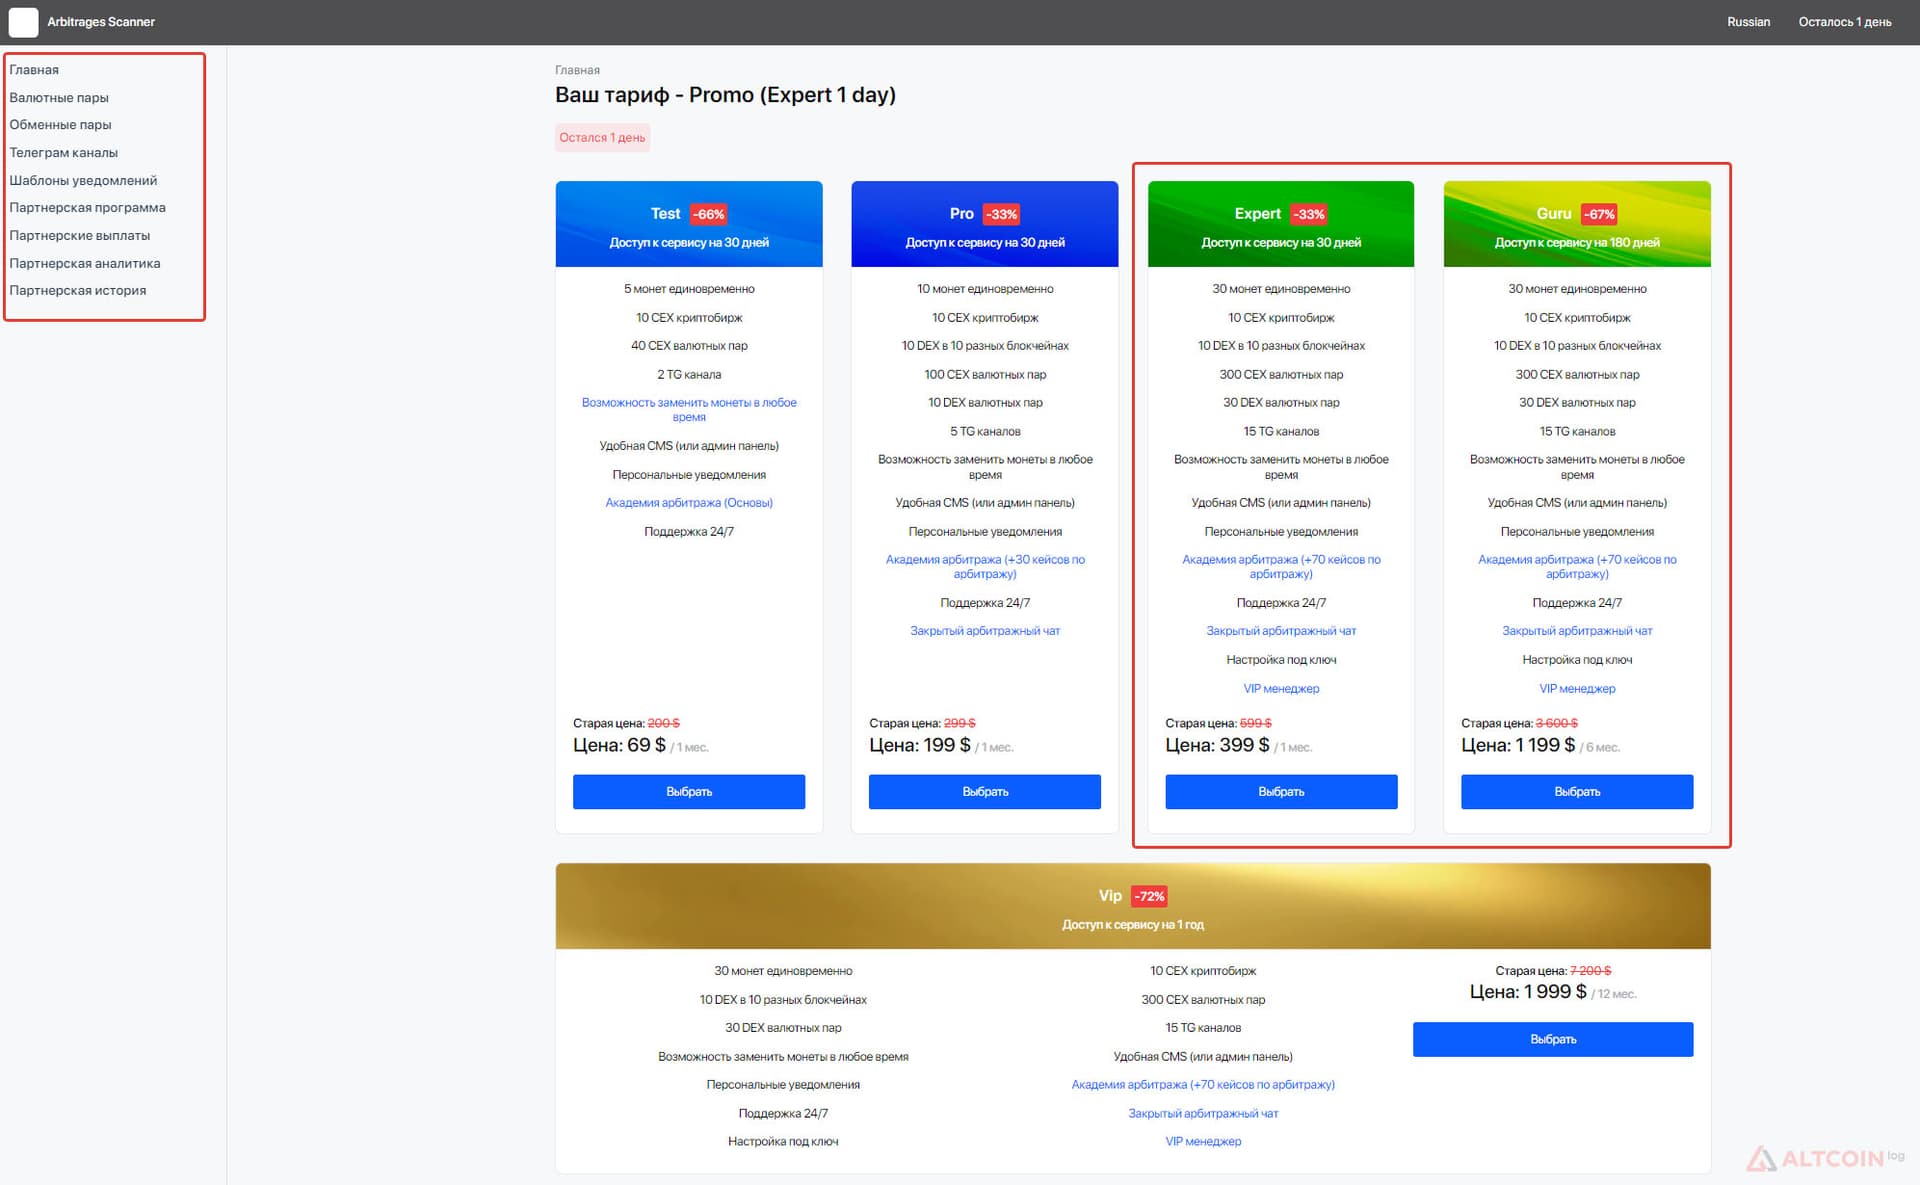Viewport: 1920px width, 1185px height.
Task: Click the red 'Остался 1 день' badge
Action: tap(602, 138)
